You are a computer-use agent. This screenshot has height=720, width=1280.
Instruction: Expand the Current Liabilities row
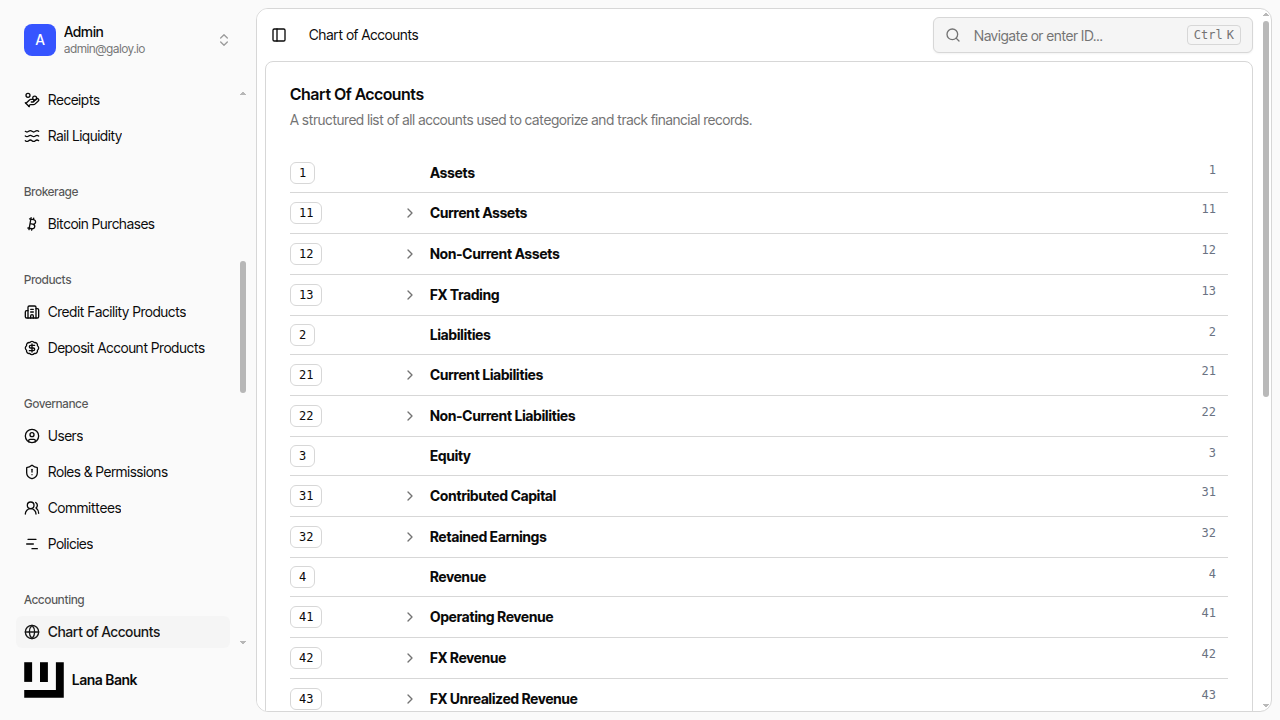coord(410,375)
